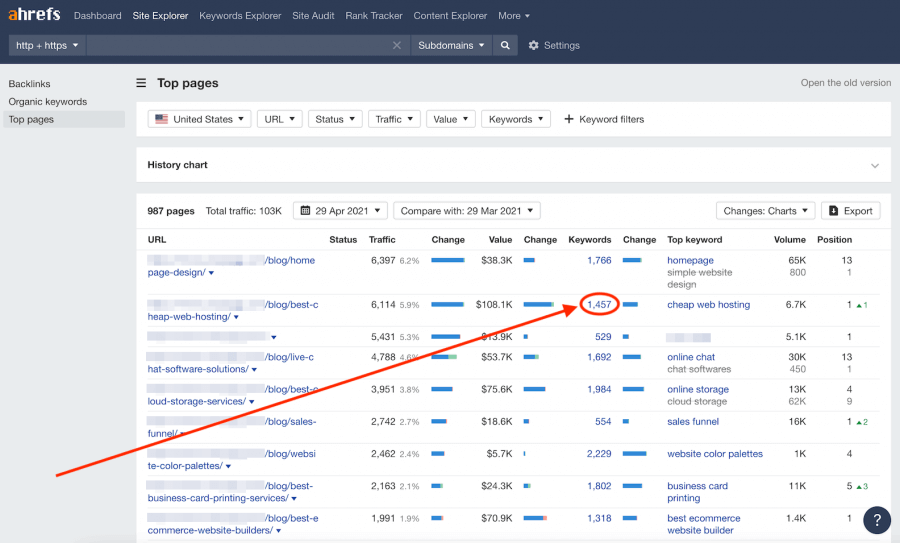
Task: Select Organic keywords in the sidebar
Action: click(48, 102)
